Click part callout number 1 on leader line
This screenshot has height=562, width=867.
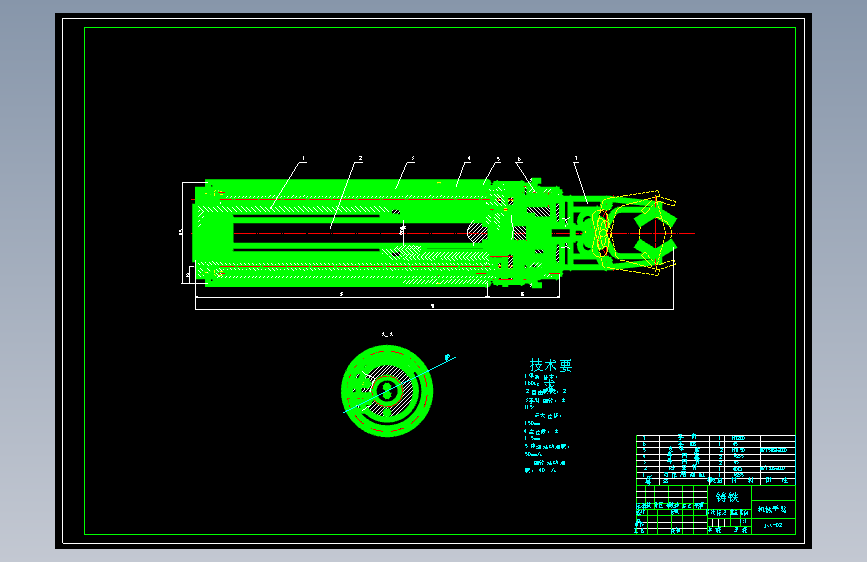[304, 159]
